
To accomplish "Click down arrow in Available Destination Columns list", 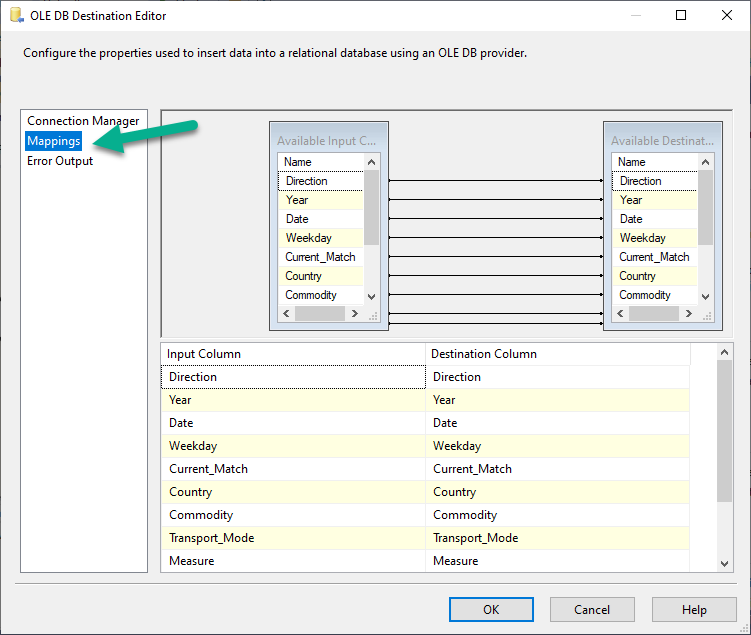I will coord(705,296).
